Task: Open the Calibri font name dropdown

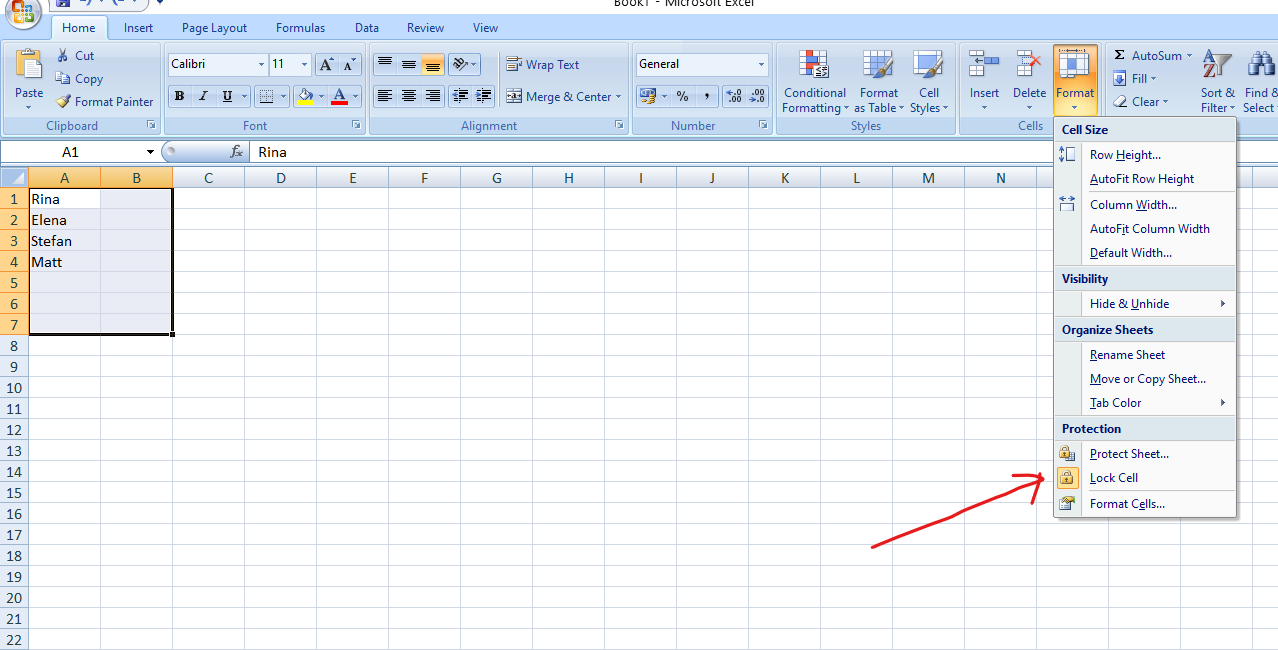Action: coord(261,64)
